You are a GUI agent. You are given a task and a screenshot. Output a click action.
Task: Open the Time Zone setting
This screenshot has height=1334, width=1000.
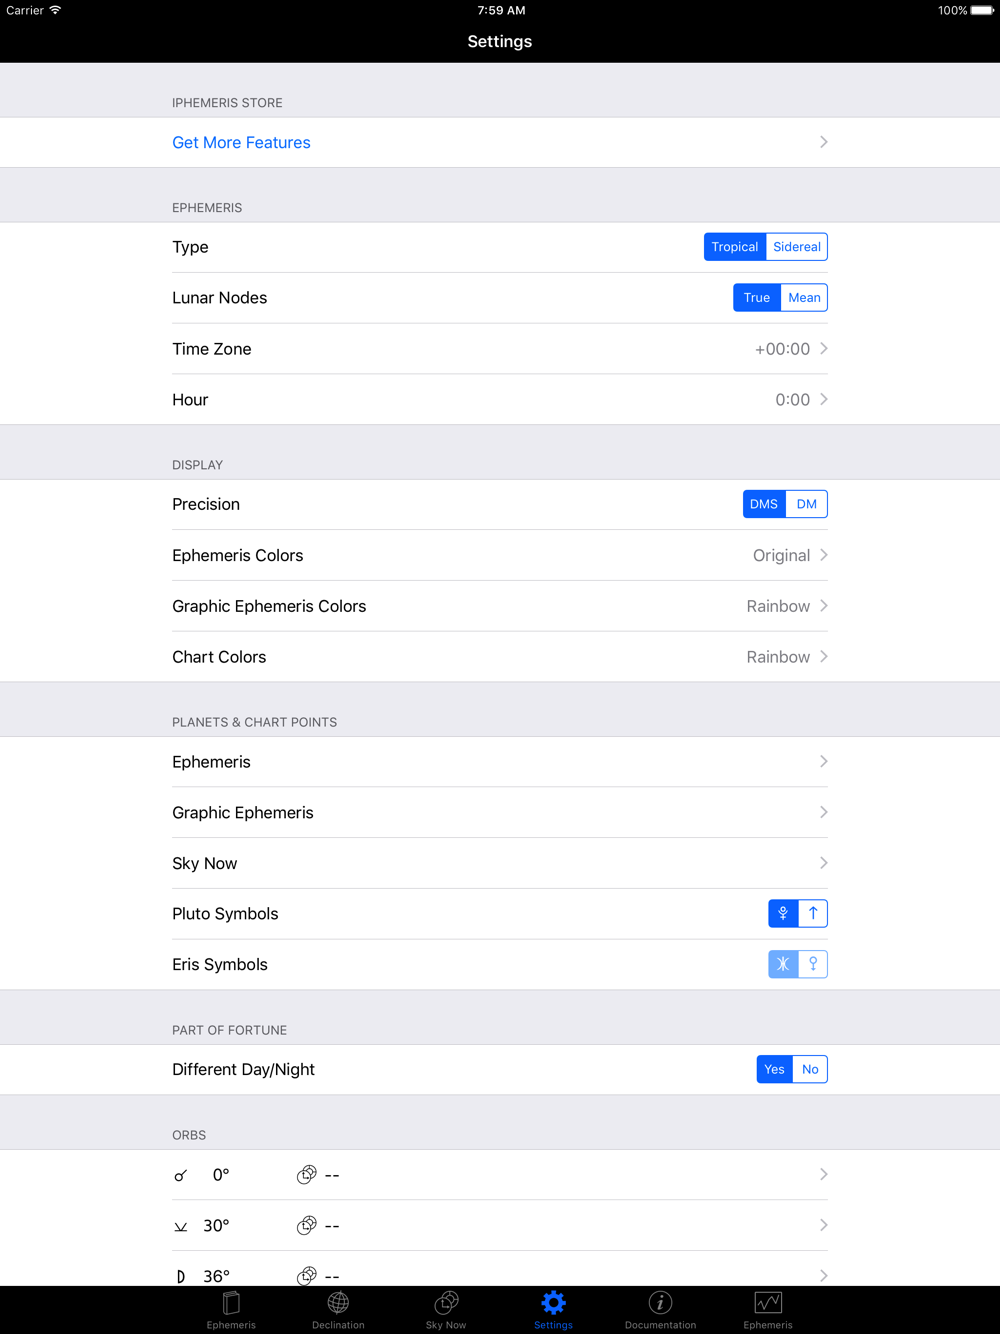500,349
